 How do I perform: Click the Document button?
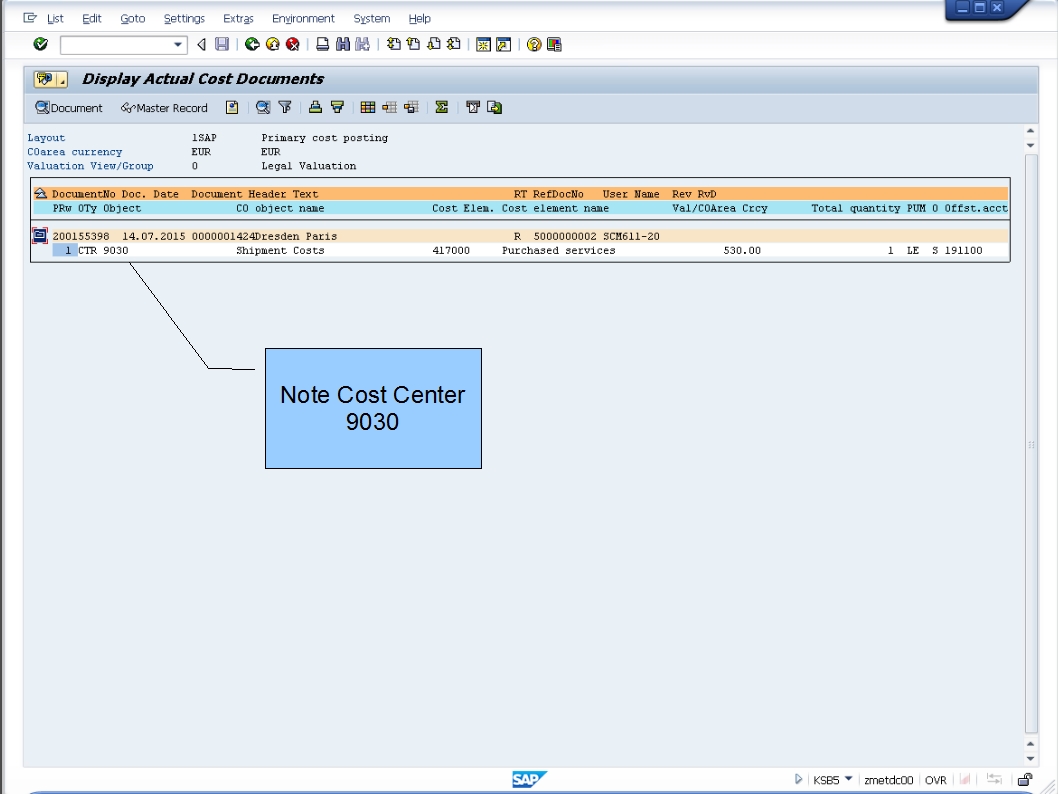tap(69, 108)
